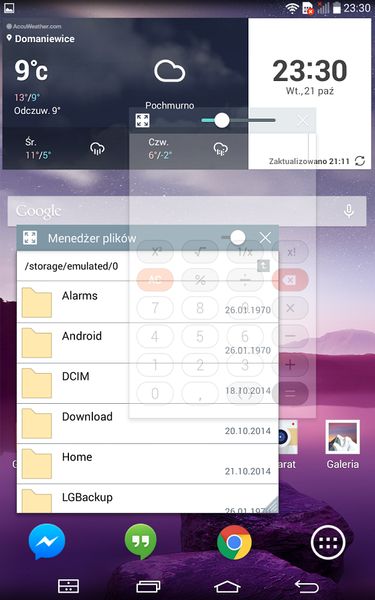Open Hangouts app from the dock
The image size is (375, 600).
point(140,541)
